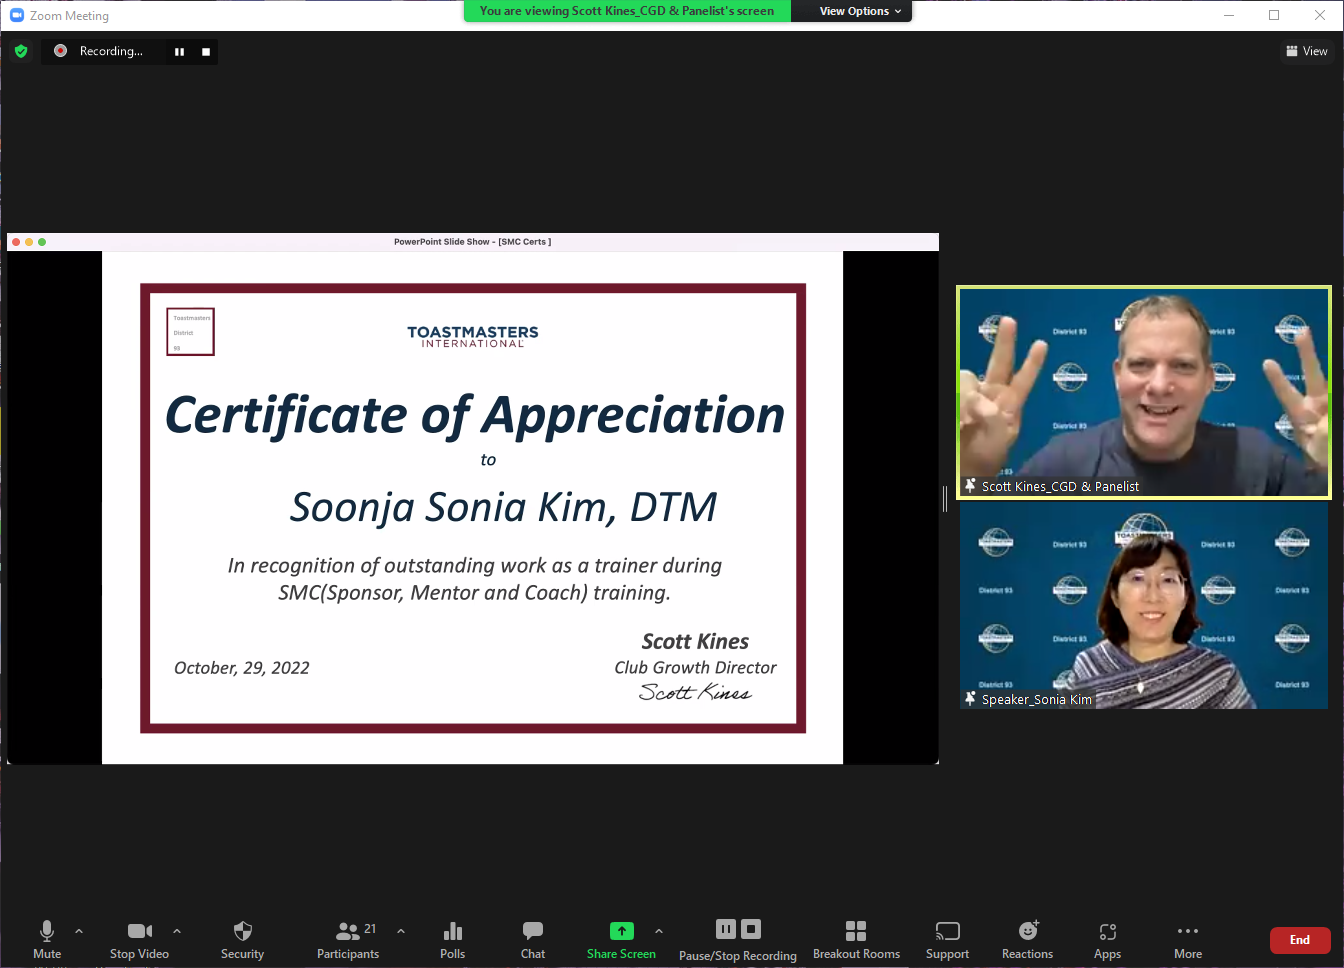Click the pin icon on Scott Kines video
The width and height of the screenshot is (1344, 968).
point(970,486)
